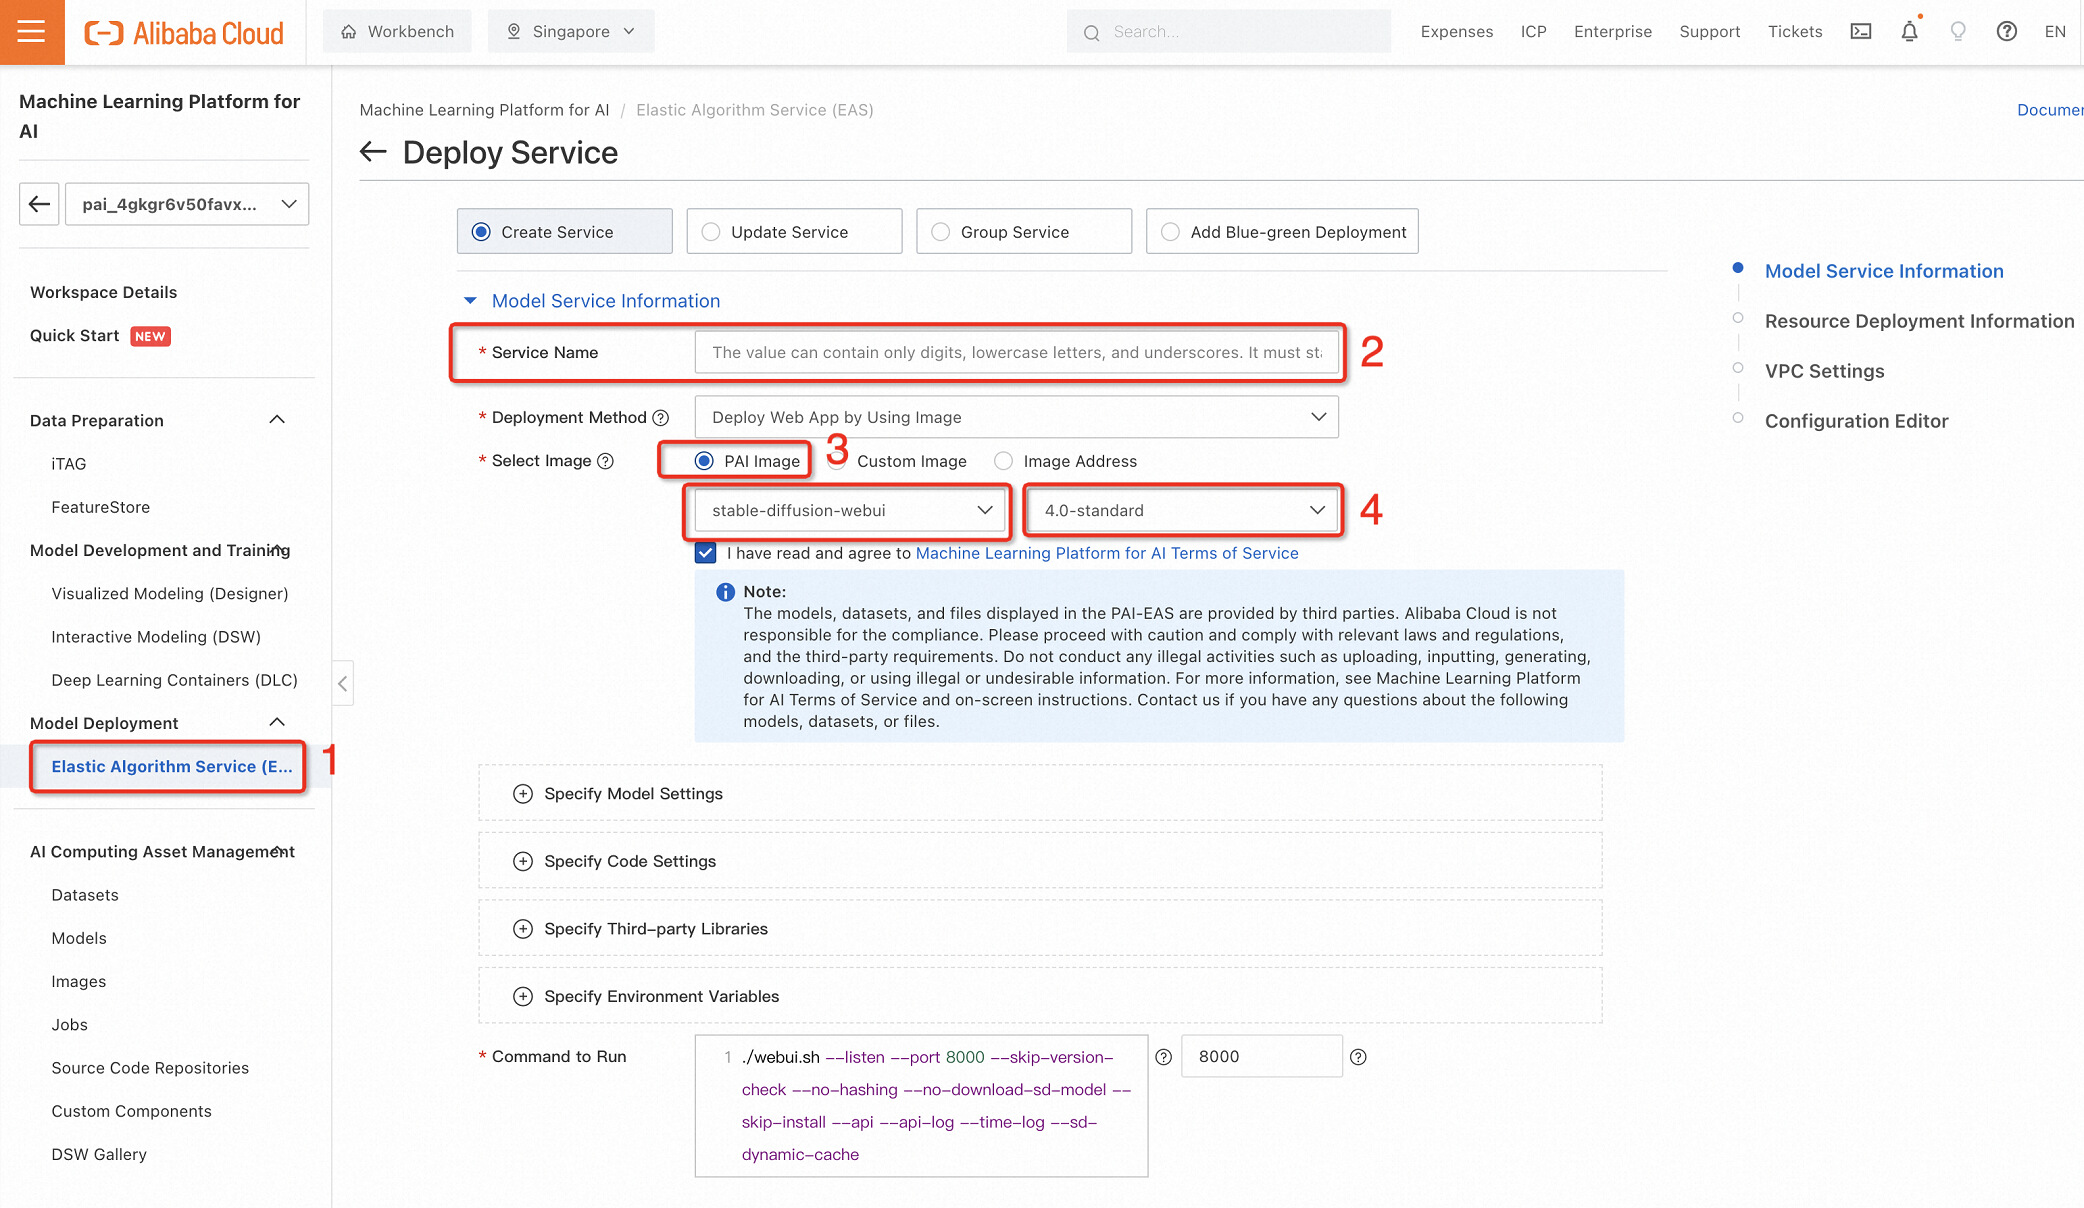2084x1208 pixels.
Task: Select PAI Image radio option
Action: [704, 461]
